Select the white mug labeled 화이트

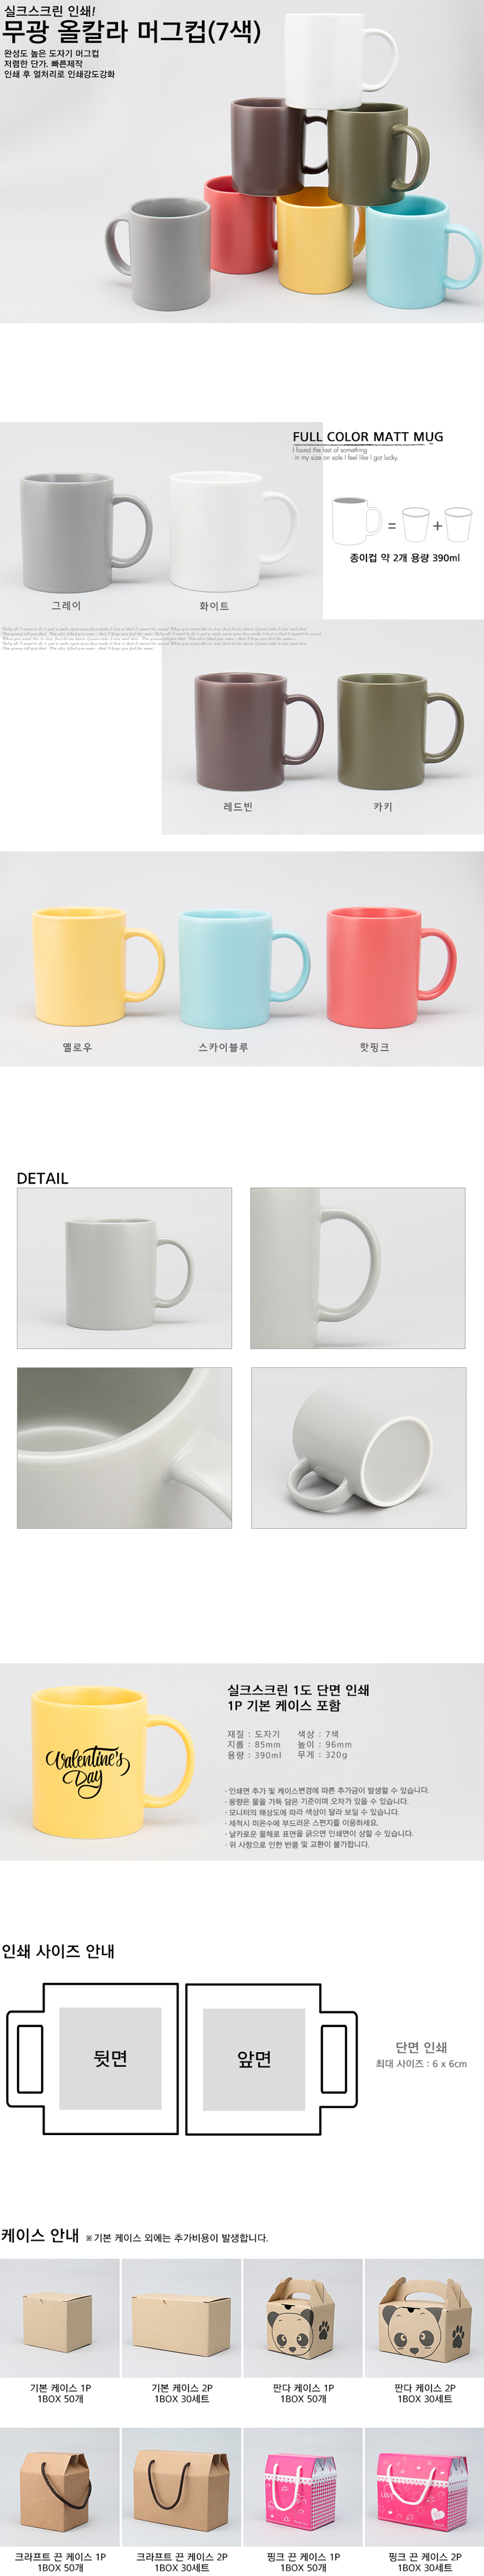coord(232,530)
